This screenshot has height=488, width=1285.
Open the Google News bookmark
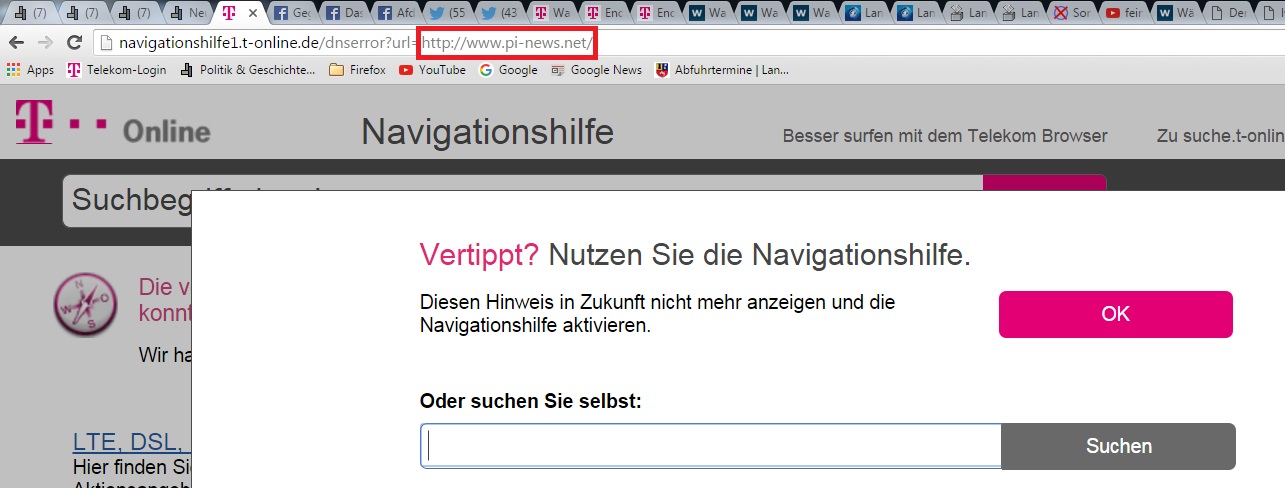pyautogui.click(x=596, y=70)
